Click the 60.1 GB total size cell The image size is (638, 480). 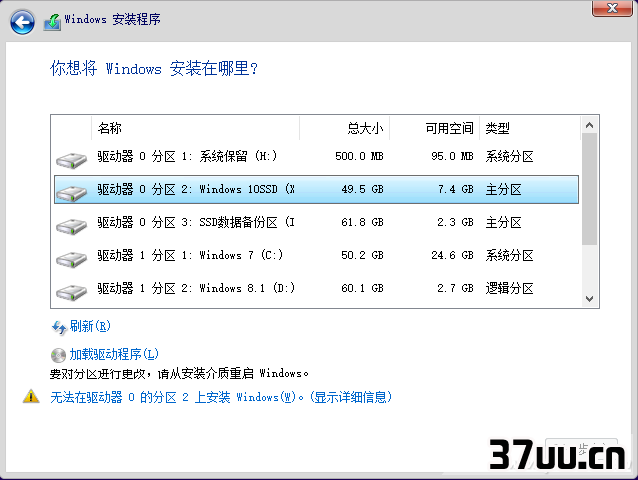(x=363, y=288)
